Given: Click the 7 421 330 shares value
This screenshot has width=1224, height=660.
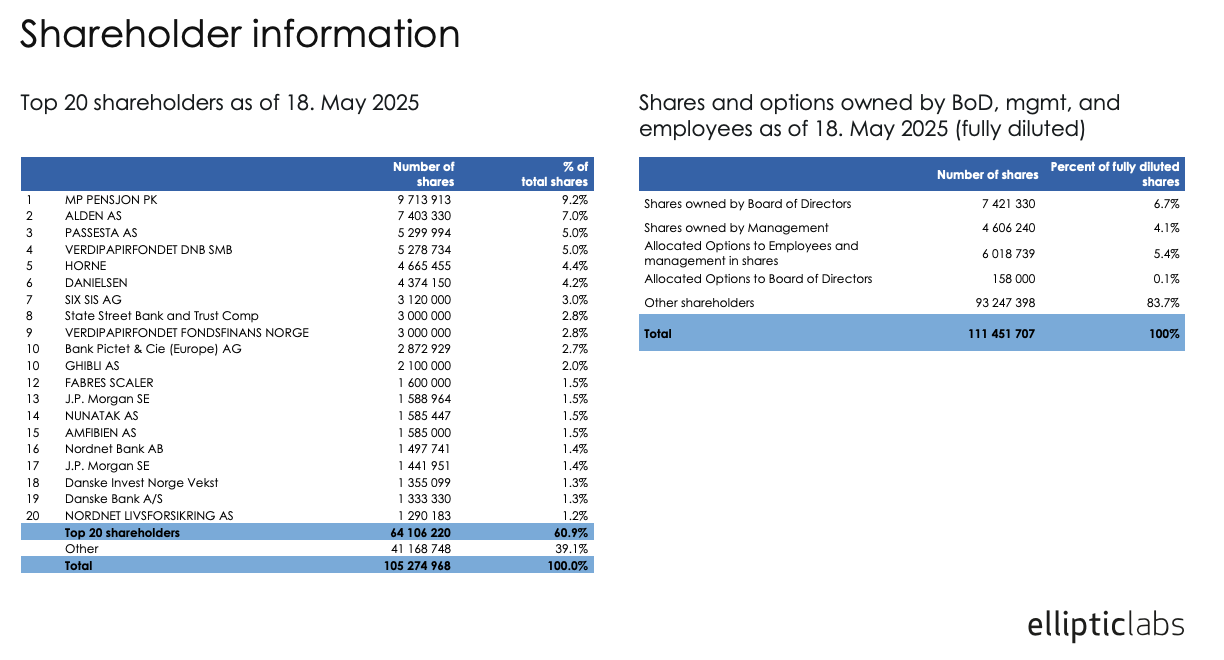Looking at the screenshot, I should coord(1006,204).
